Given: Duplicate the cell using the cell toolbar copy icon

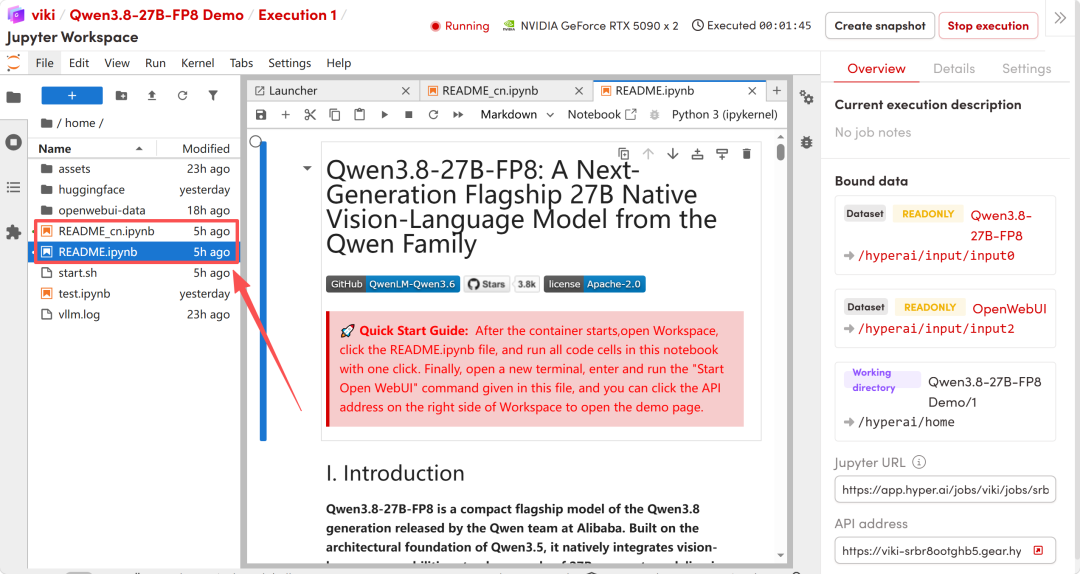Looking at the screenshot, I should pyautogui.click(x=623, y=154).
